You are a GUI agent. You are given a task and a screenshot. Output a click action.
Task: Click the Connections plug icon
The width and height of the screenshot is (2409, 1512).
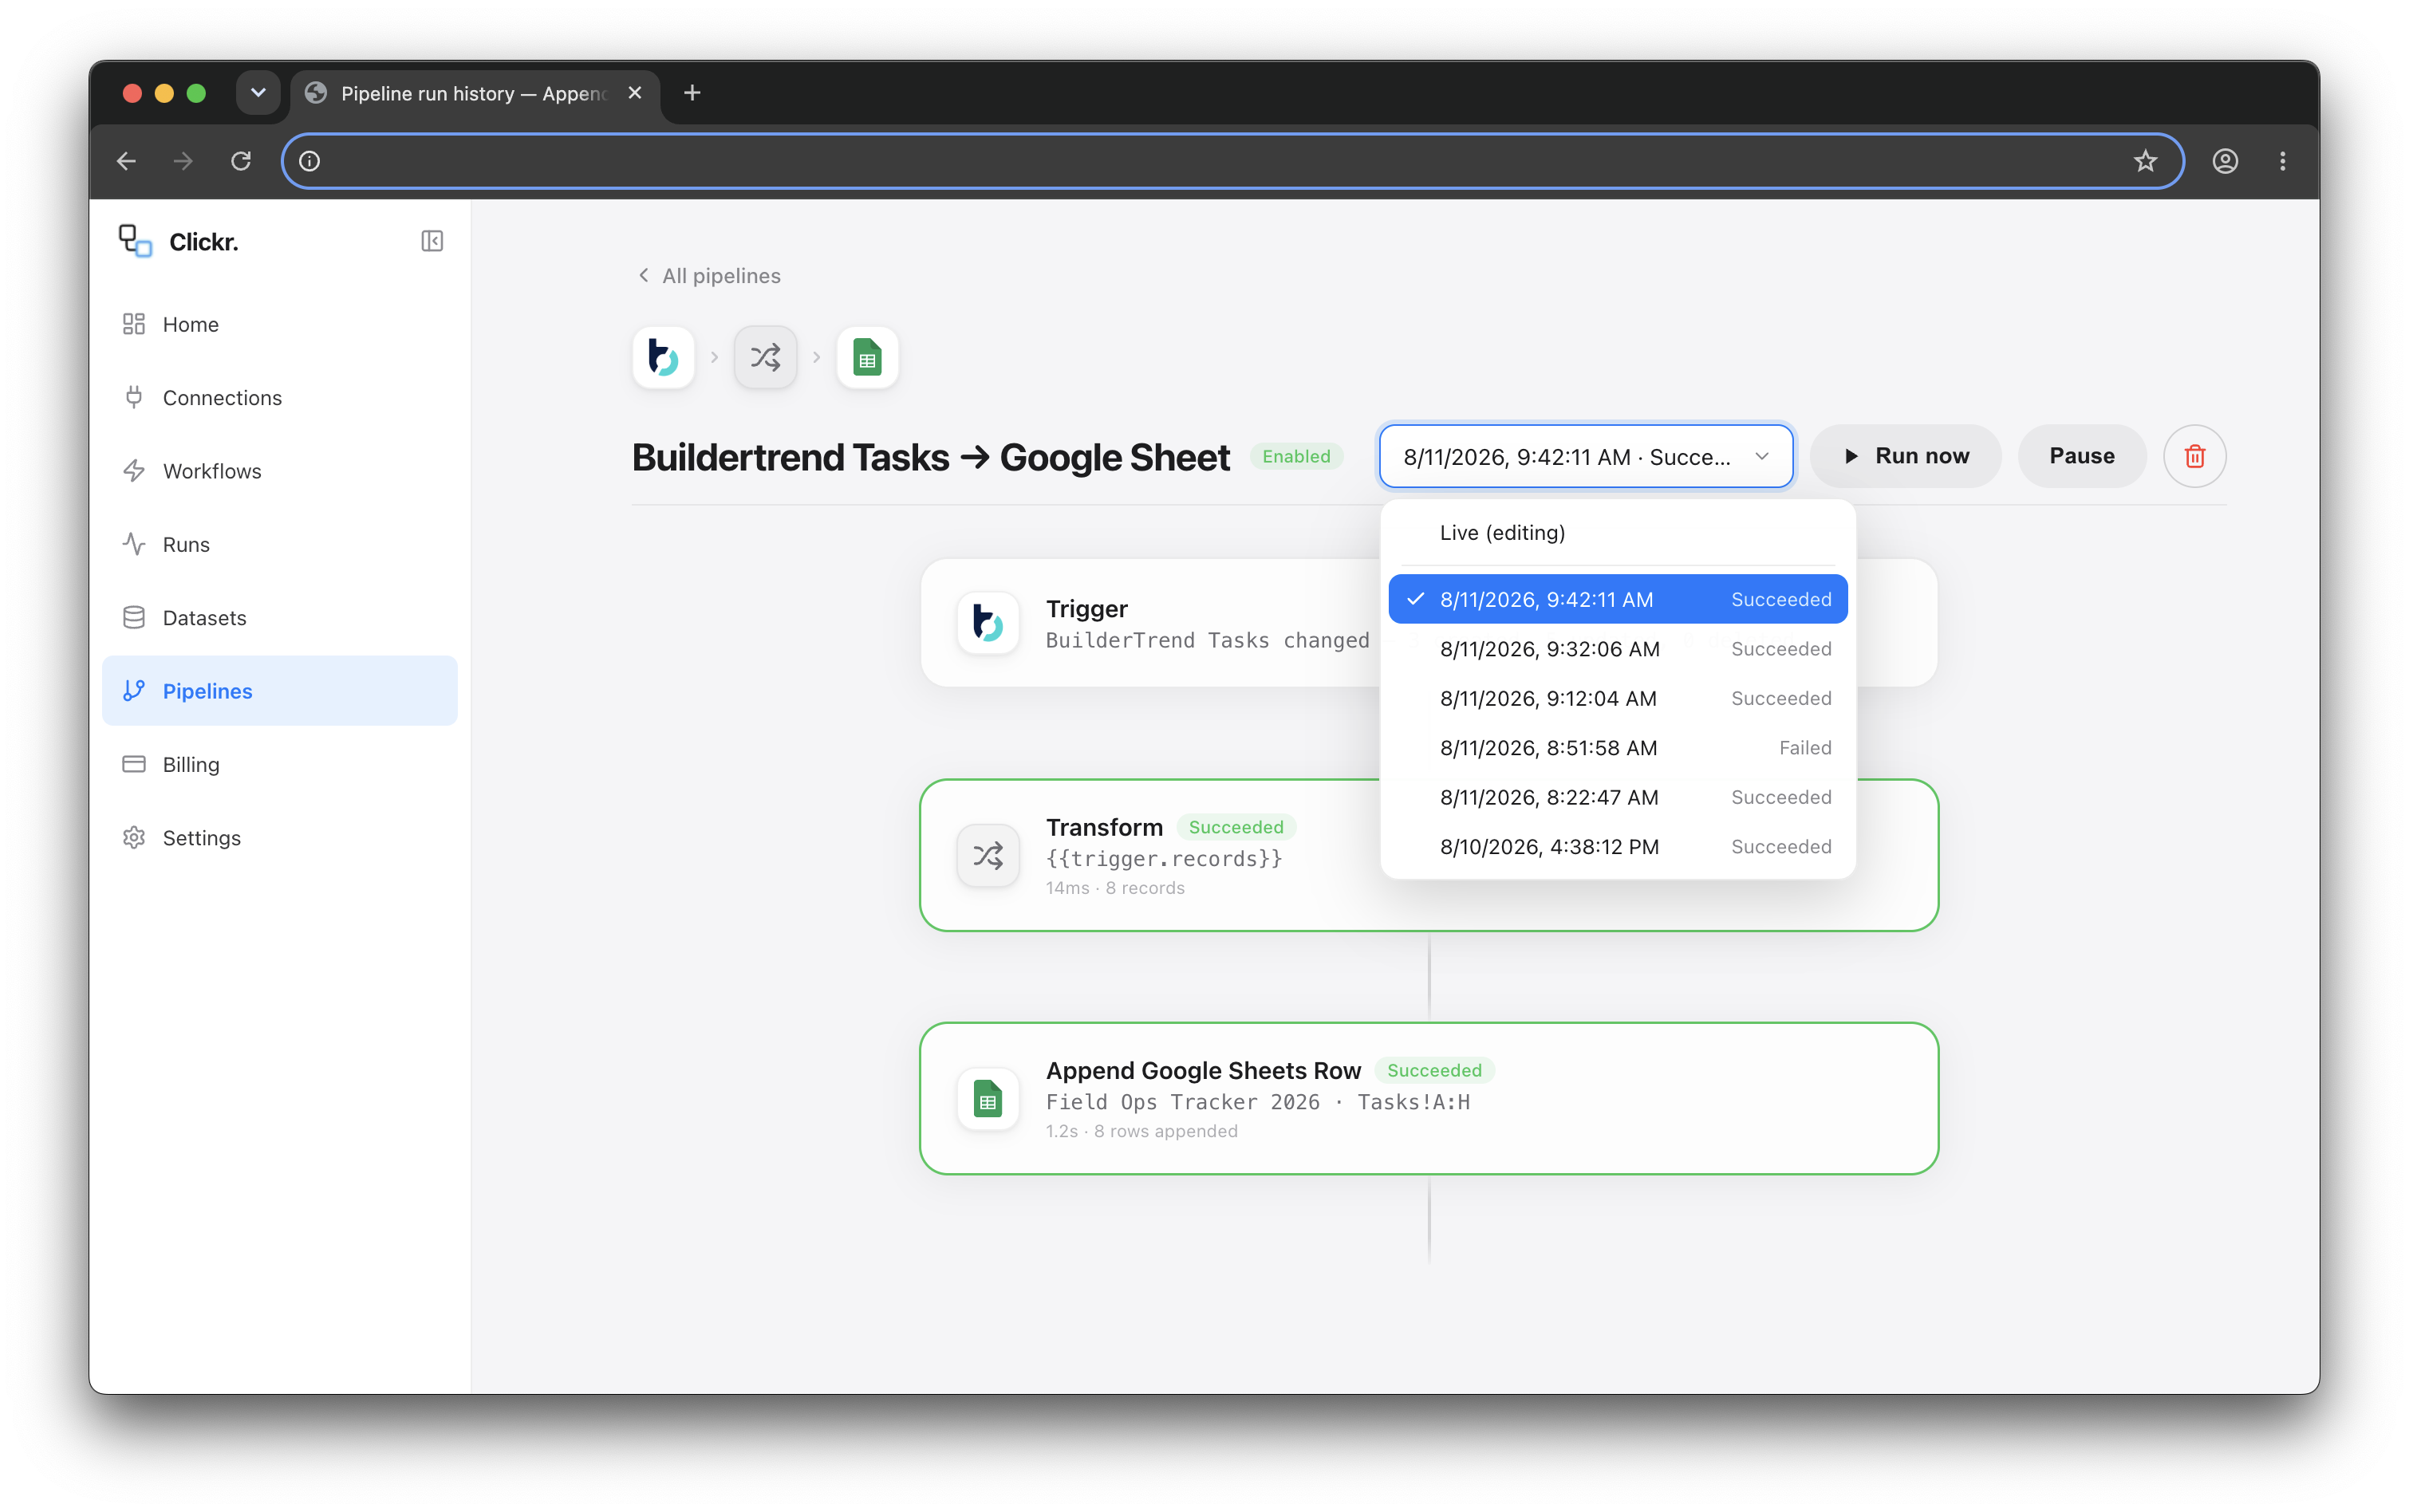tap(134, 397)
